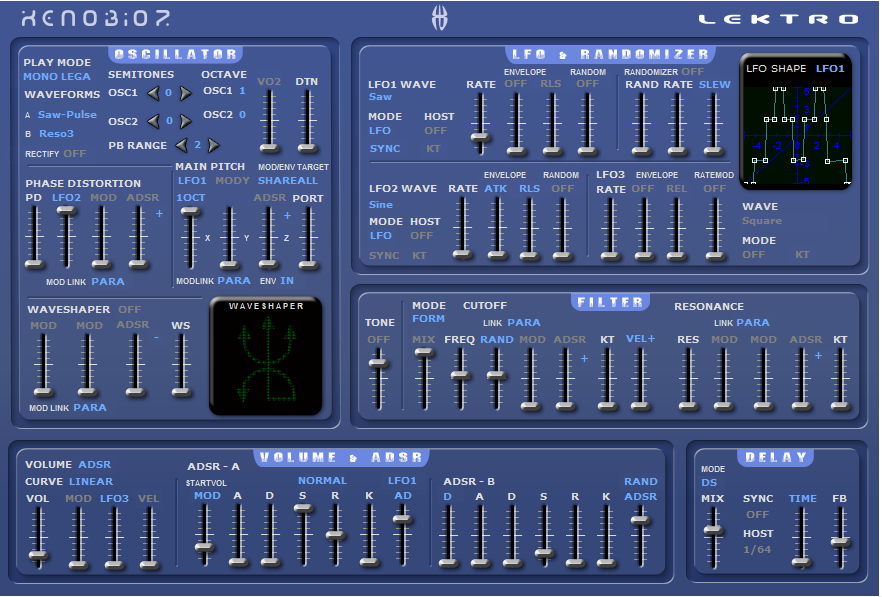Viewport: 882px width, 597px height.
Task: Click the RAND ADSR label for ADSR-B
Action: [641, 489]
